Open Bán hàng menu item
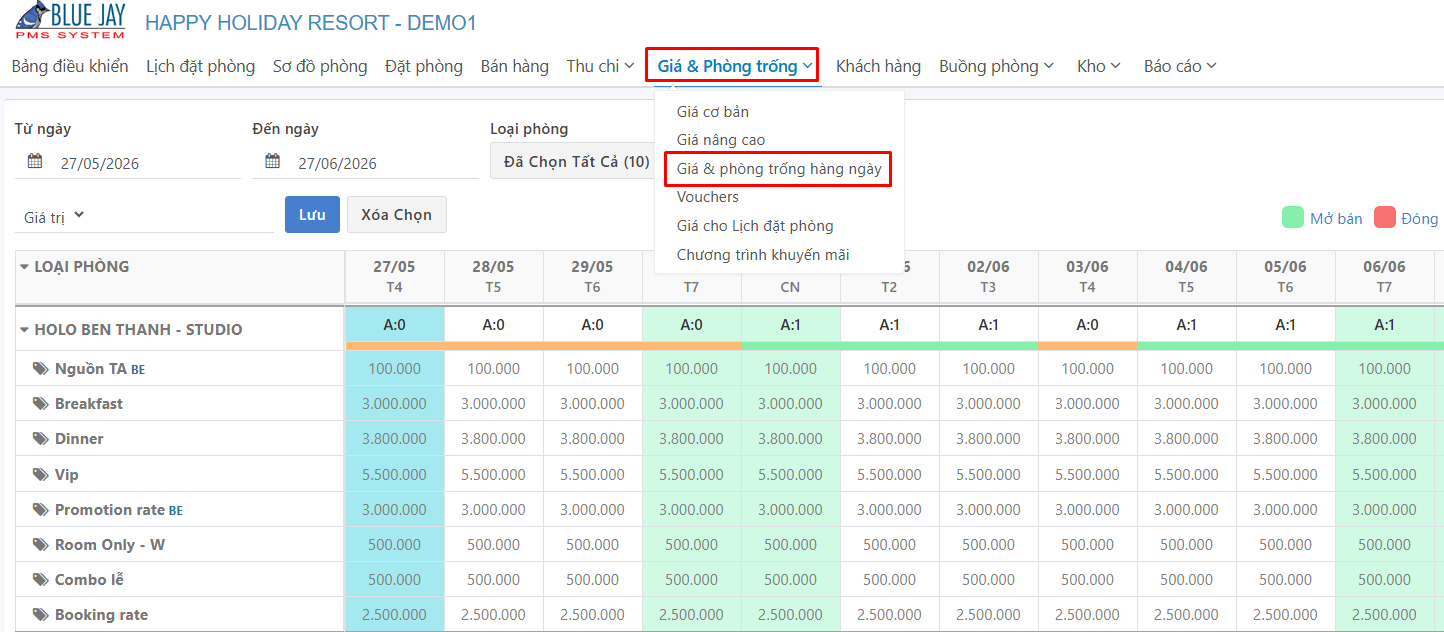This screenshot has height=632, width=1444. pos(514,66)
